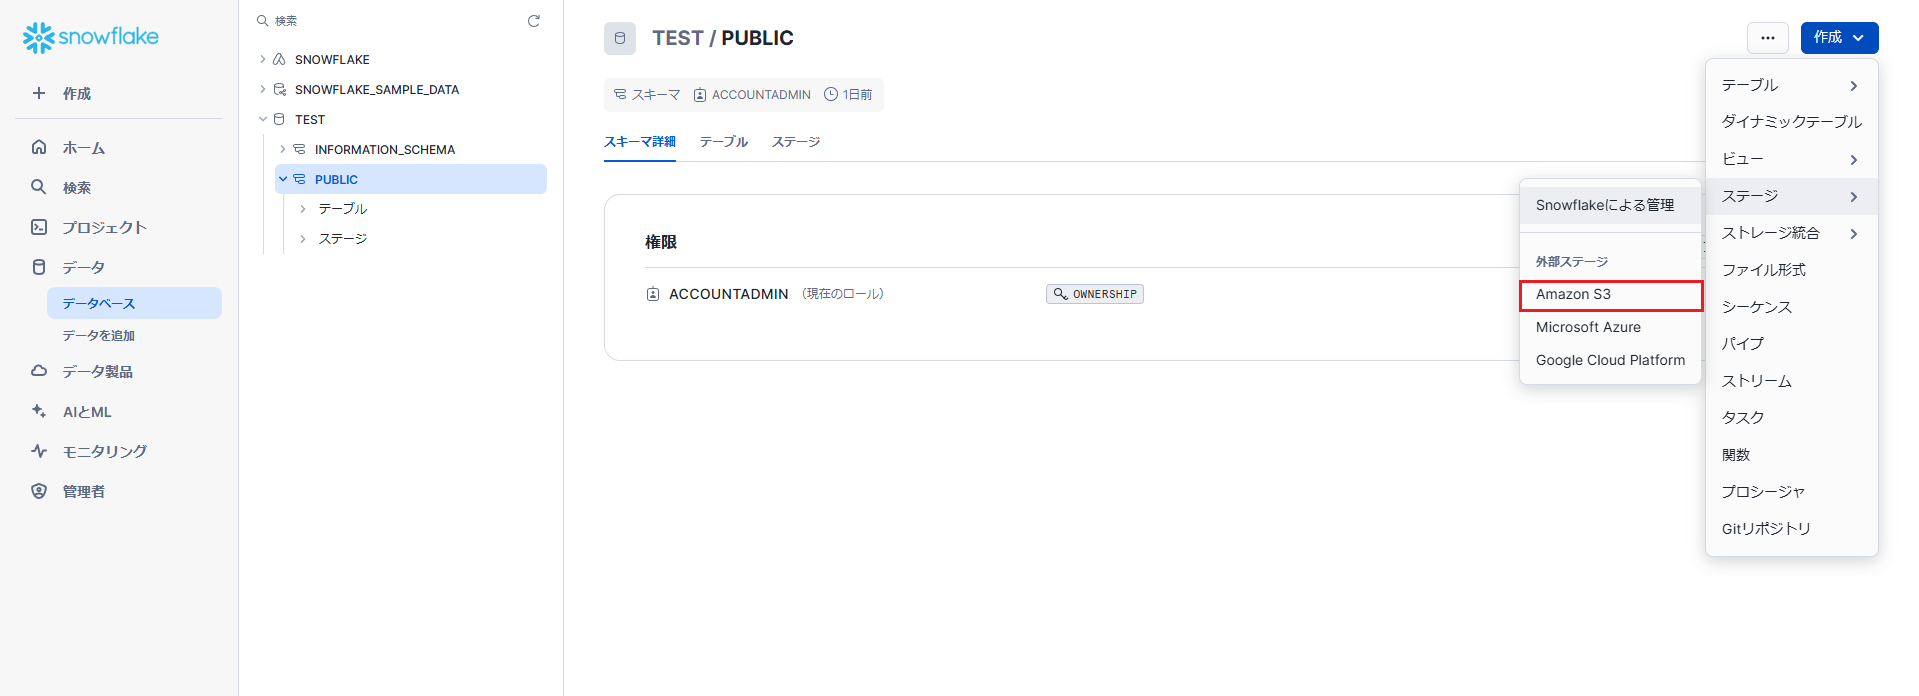
Task: Click the database icon beside TEST / PUBLIC title
Action: (x=620, y=38)
